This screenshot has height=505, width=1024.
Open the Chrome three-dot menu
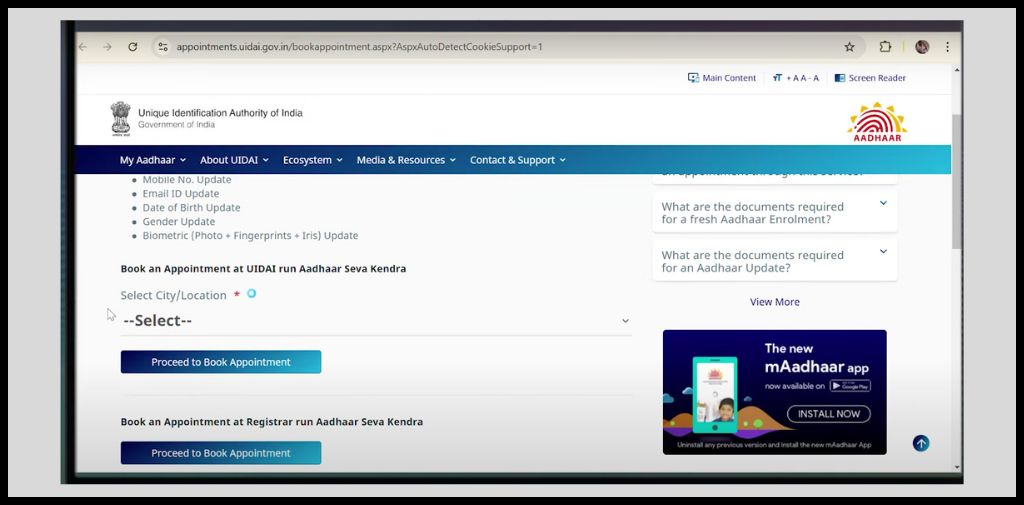click(947, 47)
